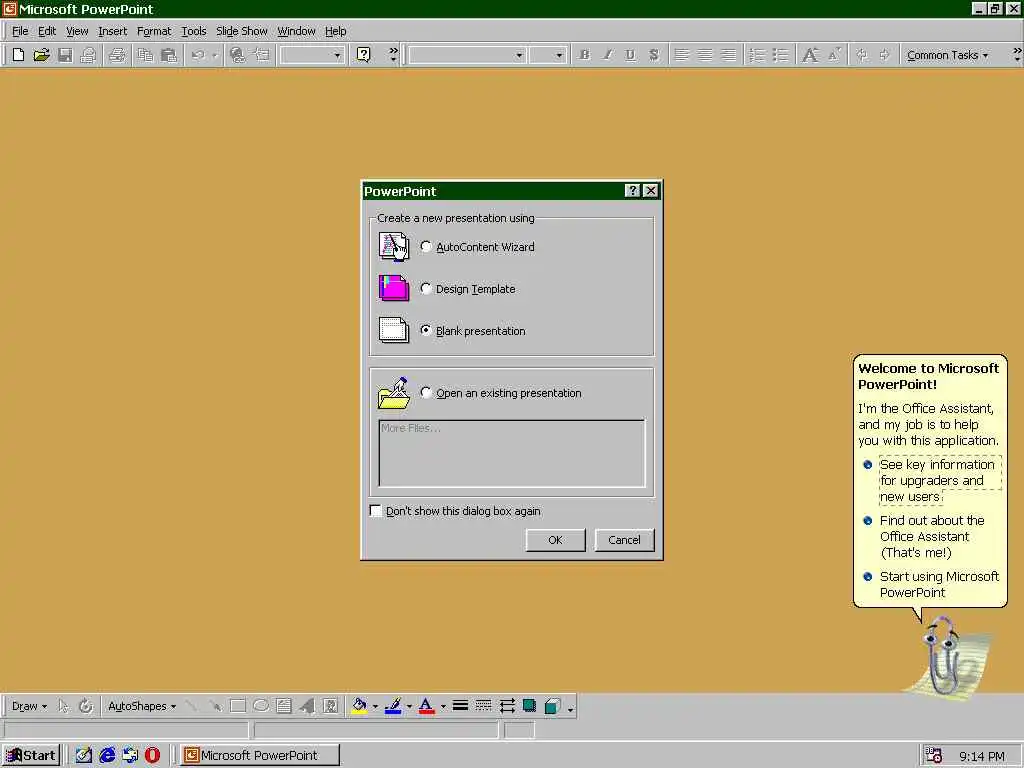Click the Print toolbar icon
1024x768 pixels.
117,55
